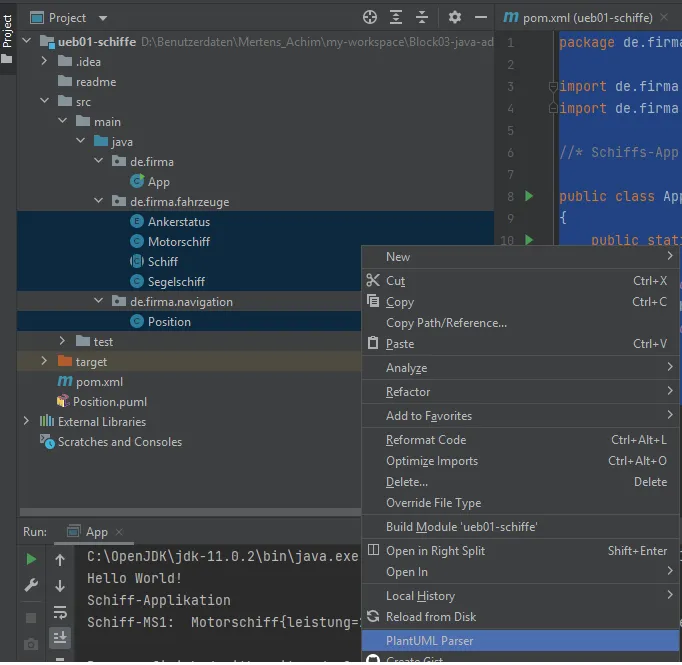Collapse the main folder
This screenshot has height=665, width=682.
[63, 121]
